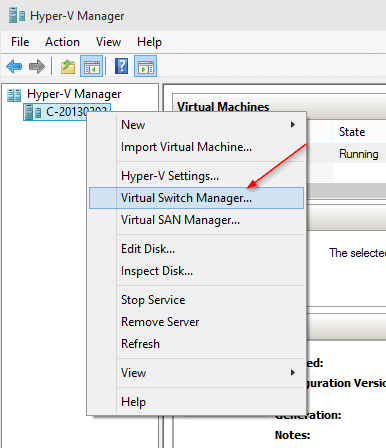The height and width of the screenshot is (448, 386).
Task: Click the blue Help question mark icon
Action: (121, 66)
